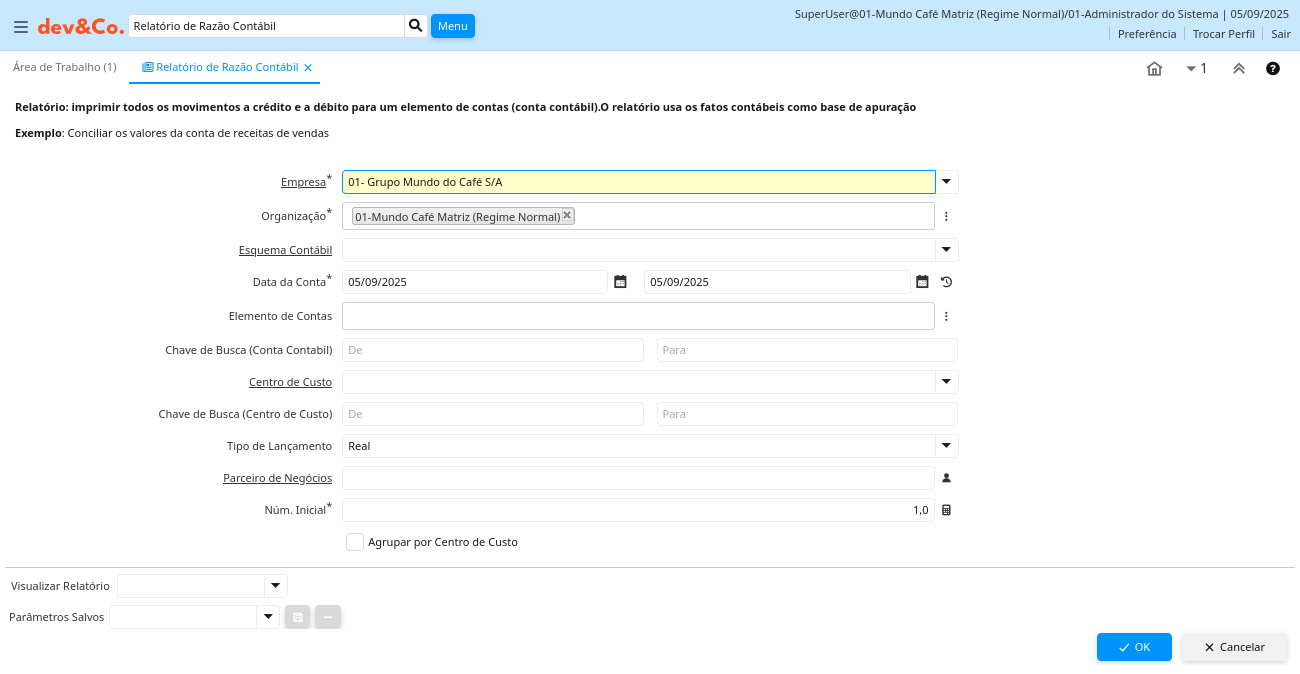Open calendar for start Data da Conta

tap(620, 282)
